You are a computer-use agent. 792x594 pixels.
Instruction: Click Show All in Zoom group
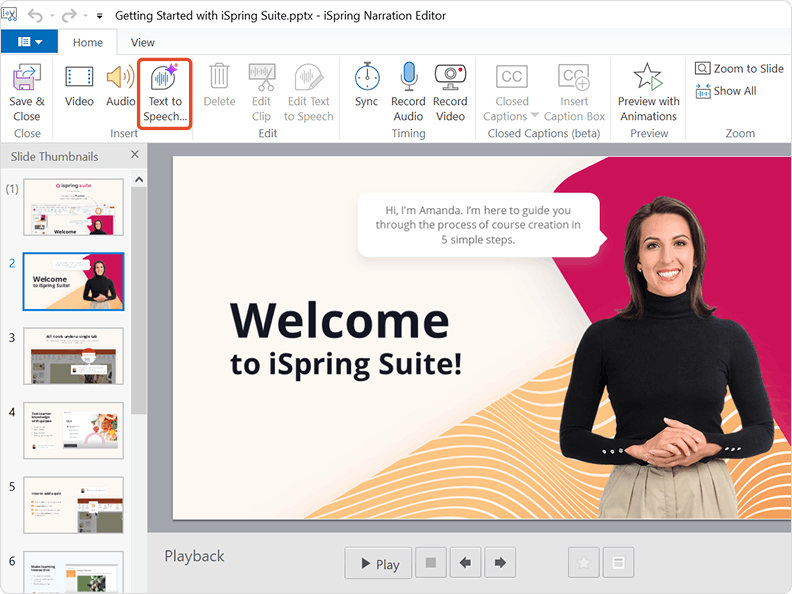coord(726,91)
